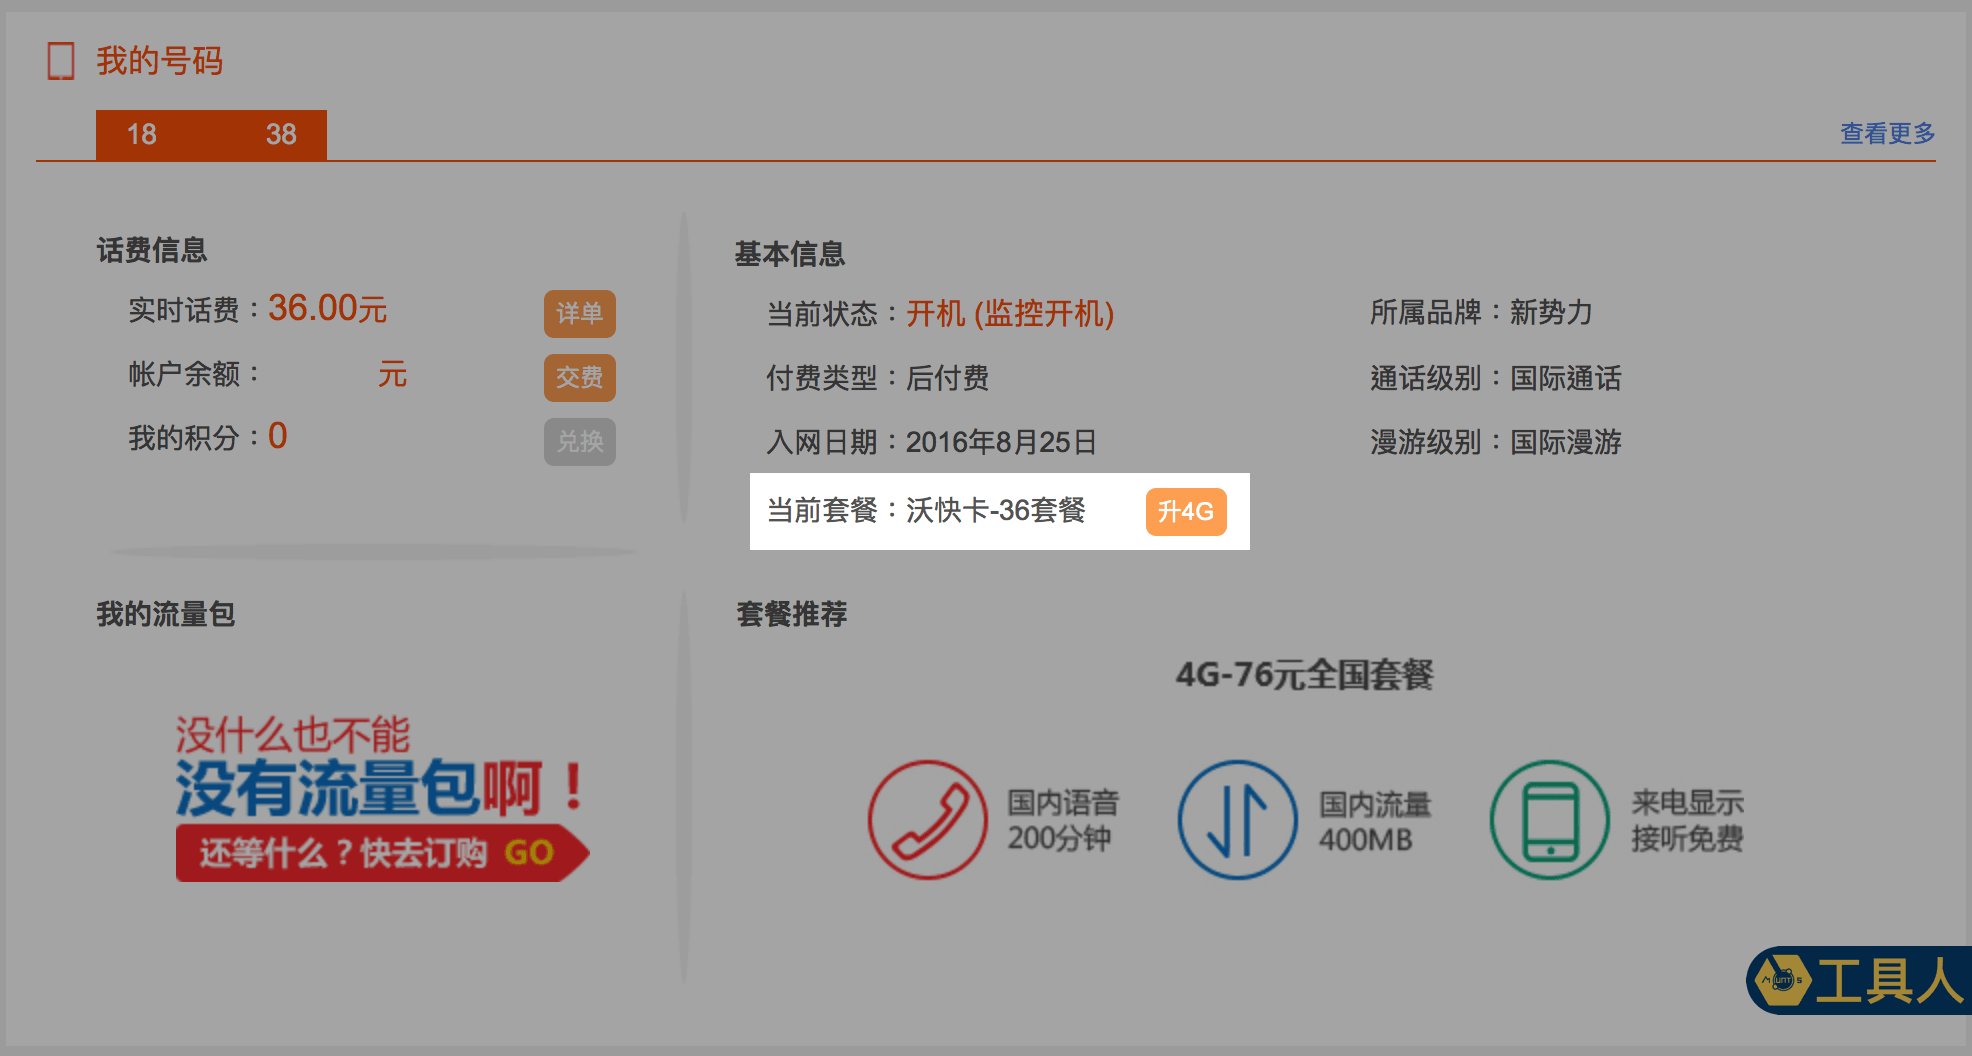Click the 详单 button next to 实时话费
1972x1056 pixels.
pyautogui.click(x=580, y=314)
